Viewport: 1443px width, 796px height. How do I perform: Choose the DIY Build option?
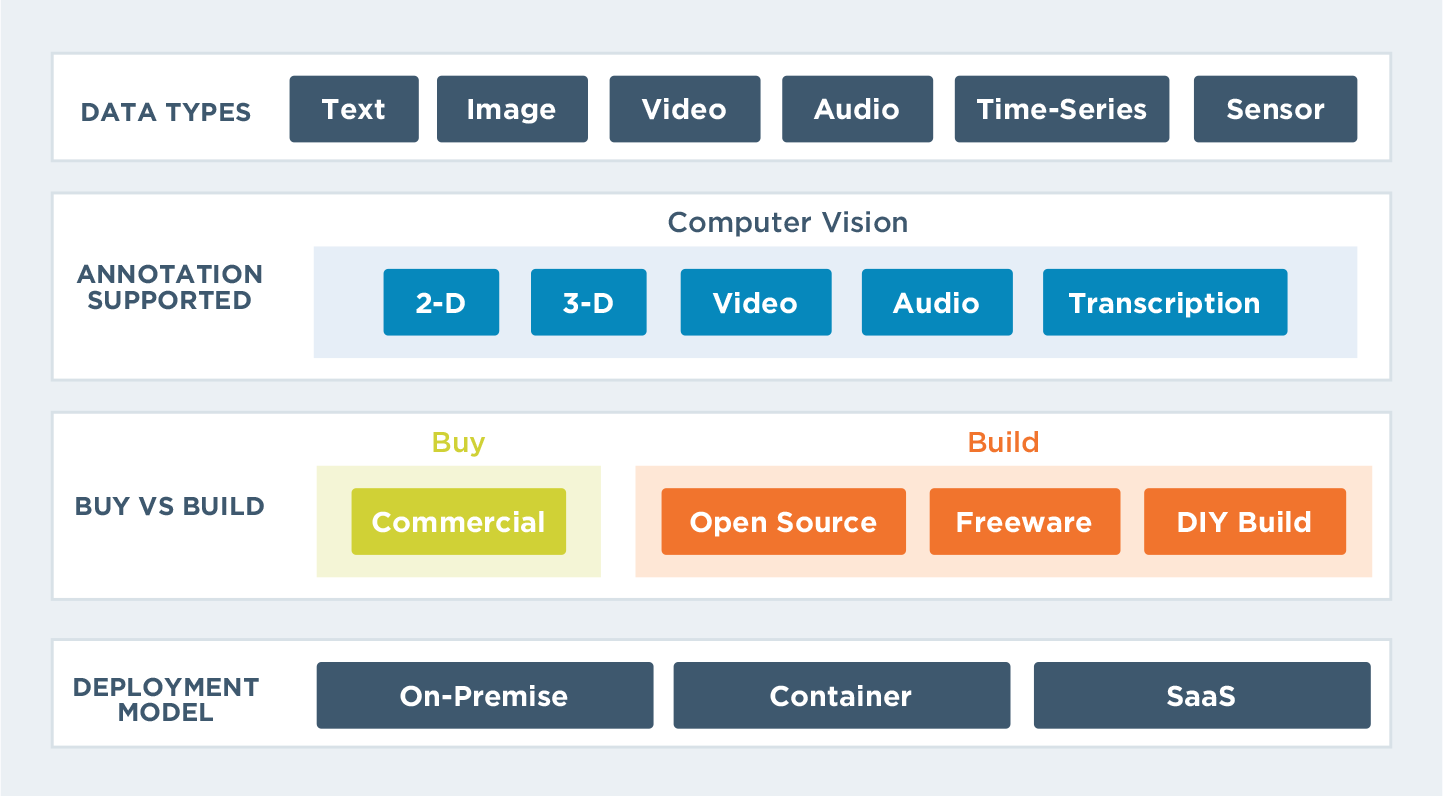coord(1245,521)
